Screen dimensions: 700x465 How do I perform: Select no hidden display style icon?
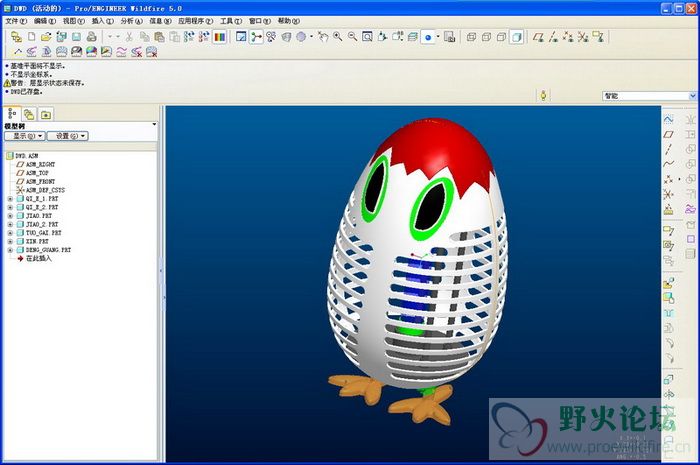point(501,37)
